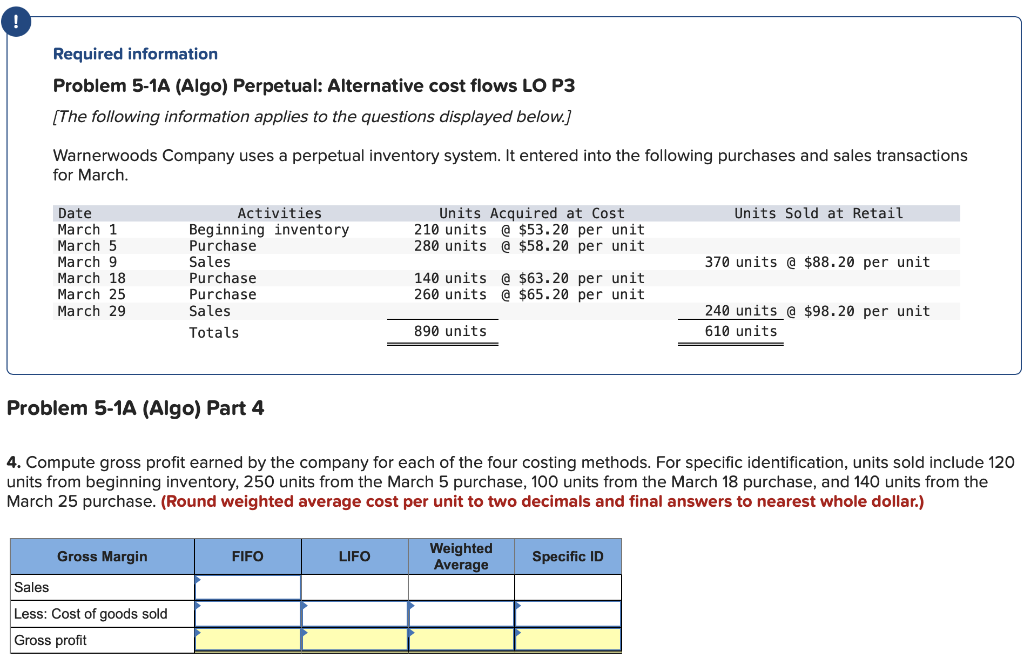Click the flag marker in Specific ID Gross profit cell
1024x671 pixels.
point(517,633)
